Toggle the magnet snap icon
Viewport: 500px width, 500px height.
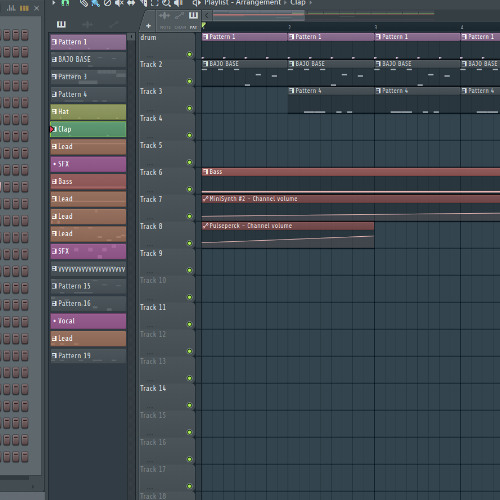point(66,3)
